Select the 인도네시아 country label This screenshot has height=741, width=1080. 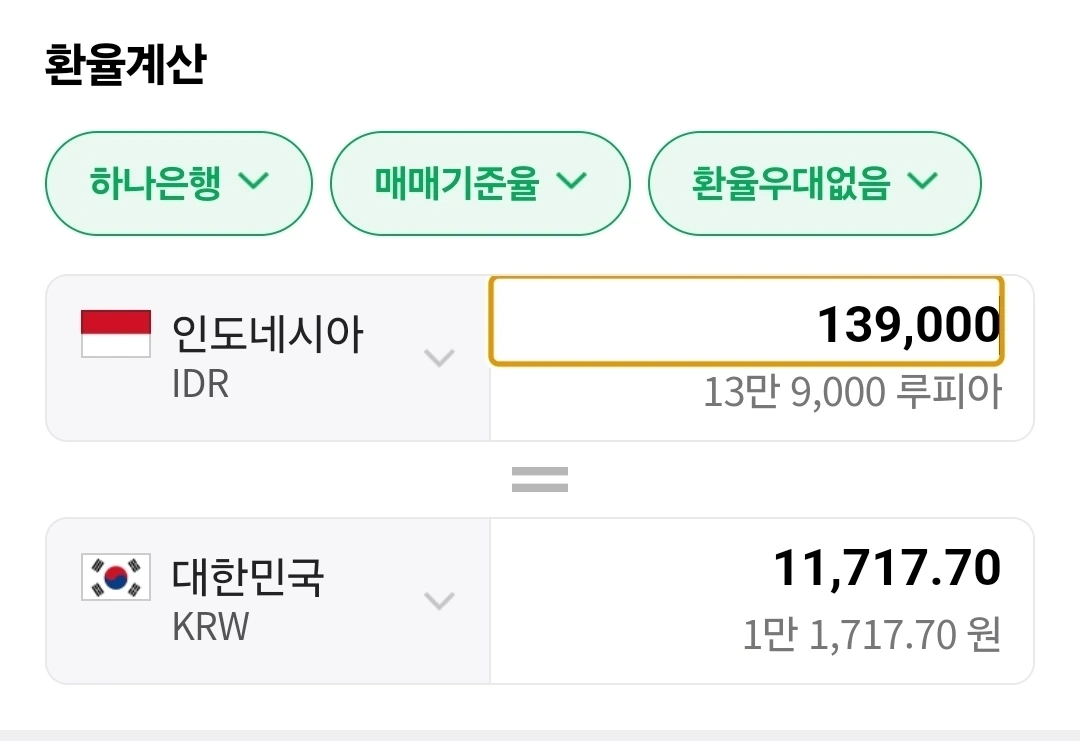[x=267, y=334]
